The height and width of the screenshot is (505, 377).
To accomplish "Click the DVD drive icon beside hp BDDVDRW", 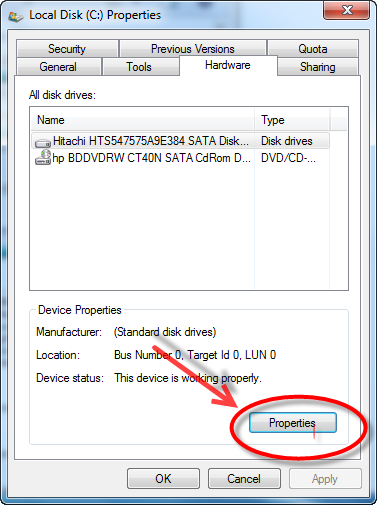I will pyautogui.click(x=43, y=157).
